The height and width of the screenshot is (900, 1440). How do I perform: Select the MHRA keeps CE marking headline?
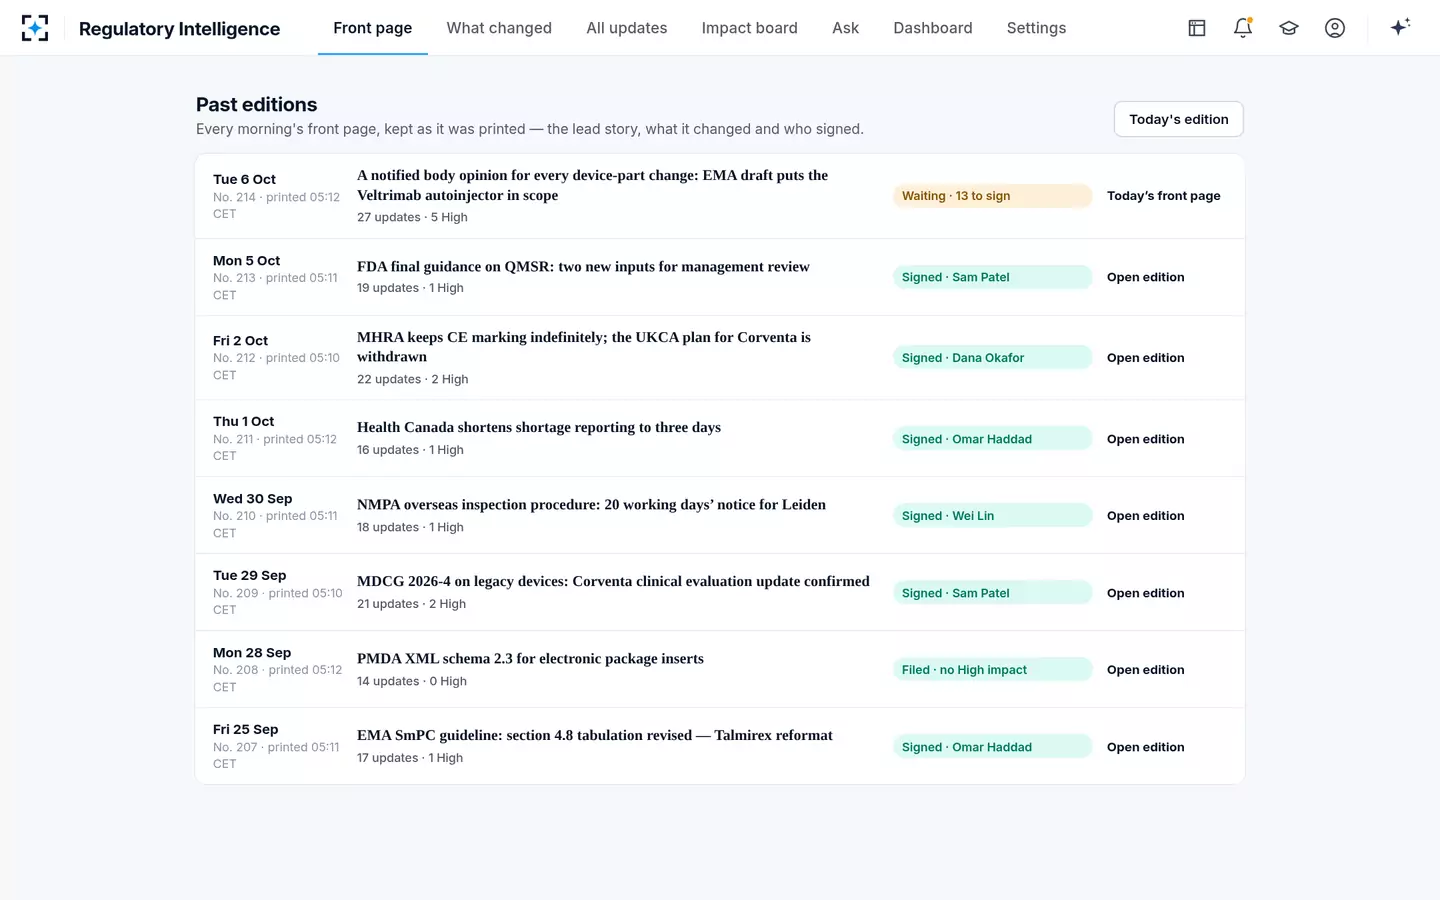[x=584, y=347]
